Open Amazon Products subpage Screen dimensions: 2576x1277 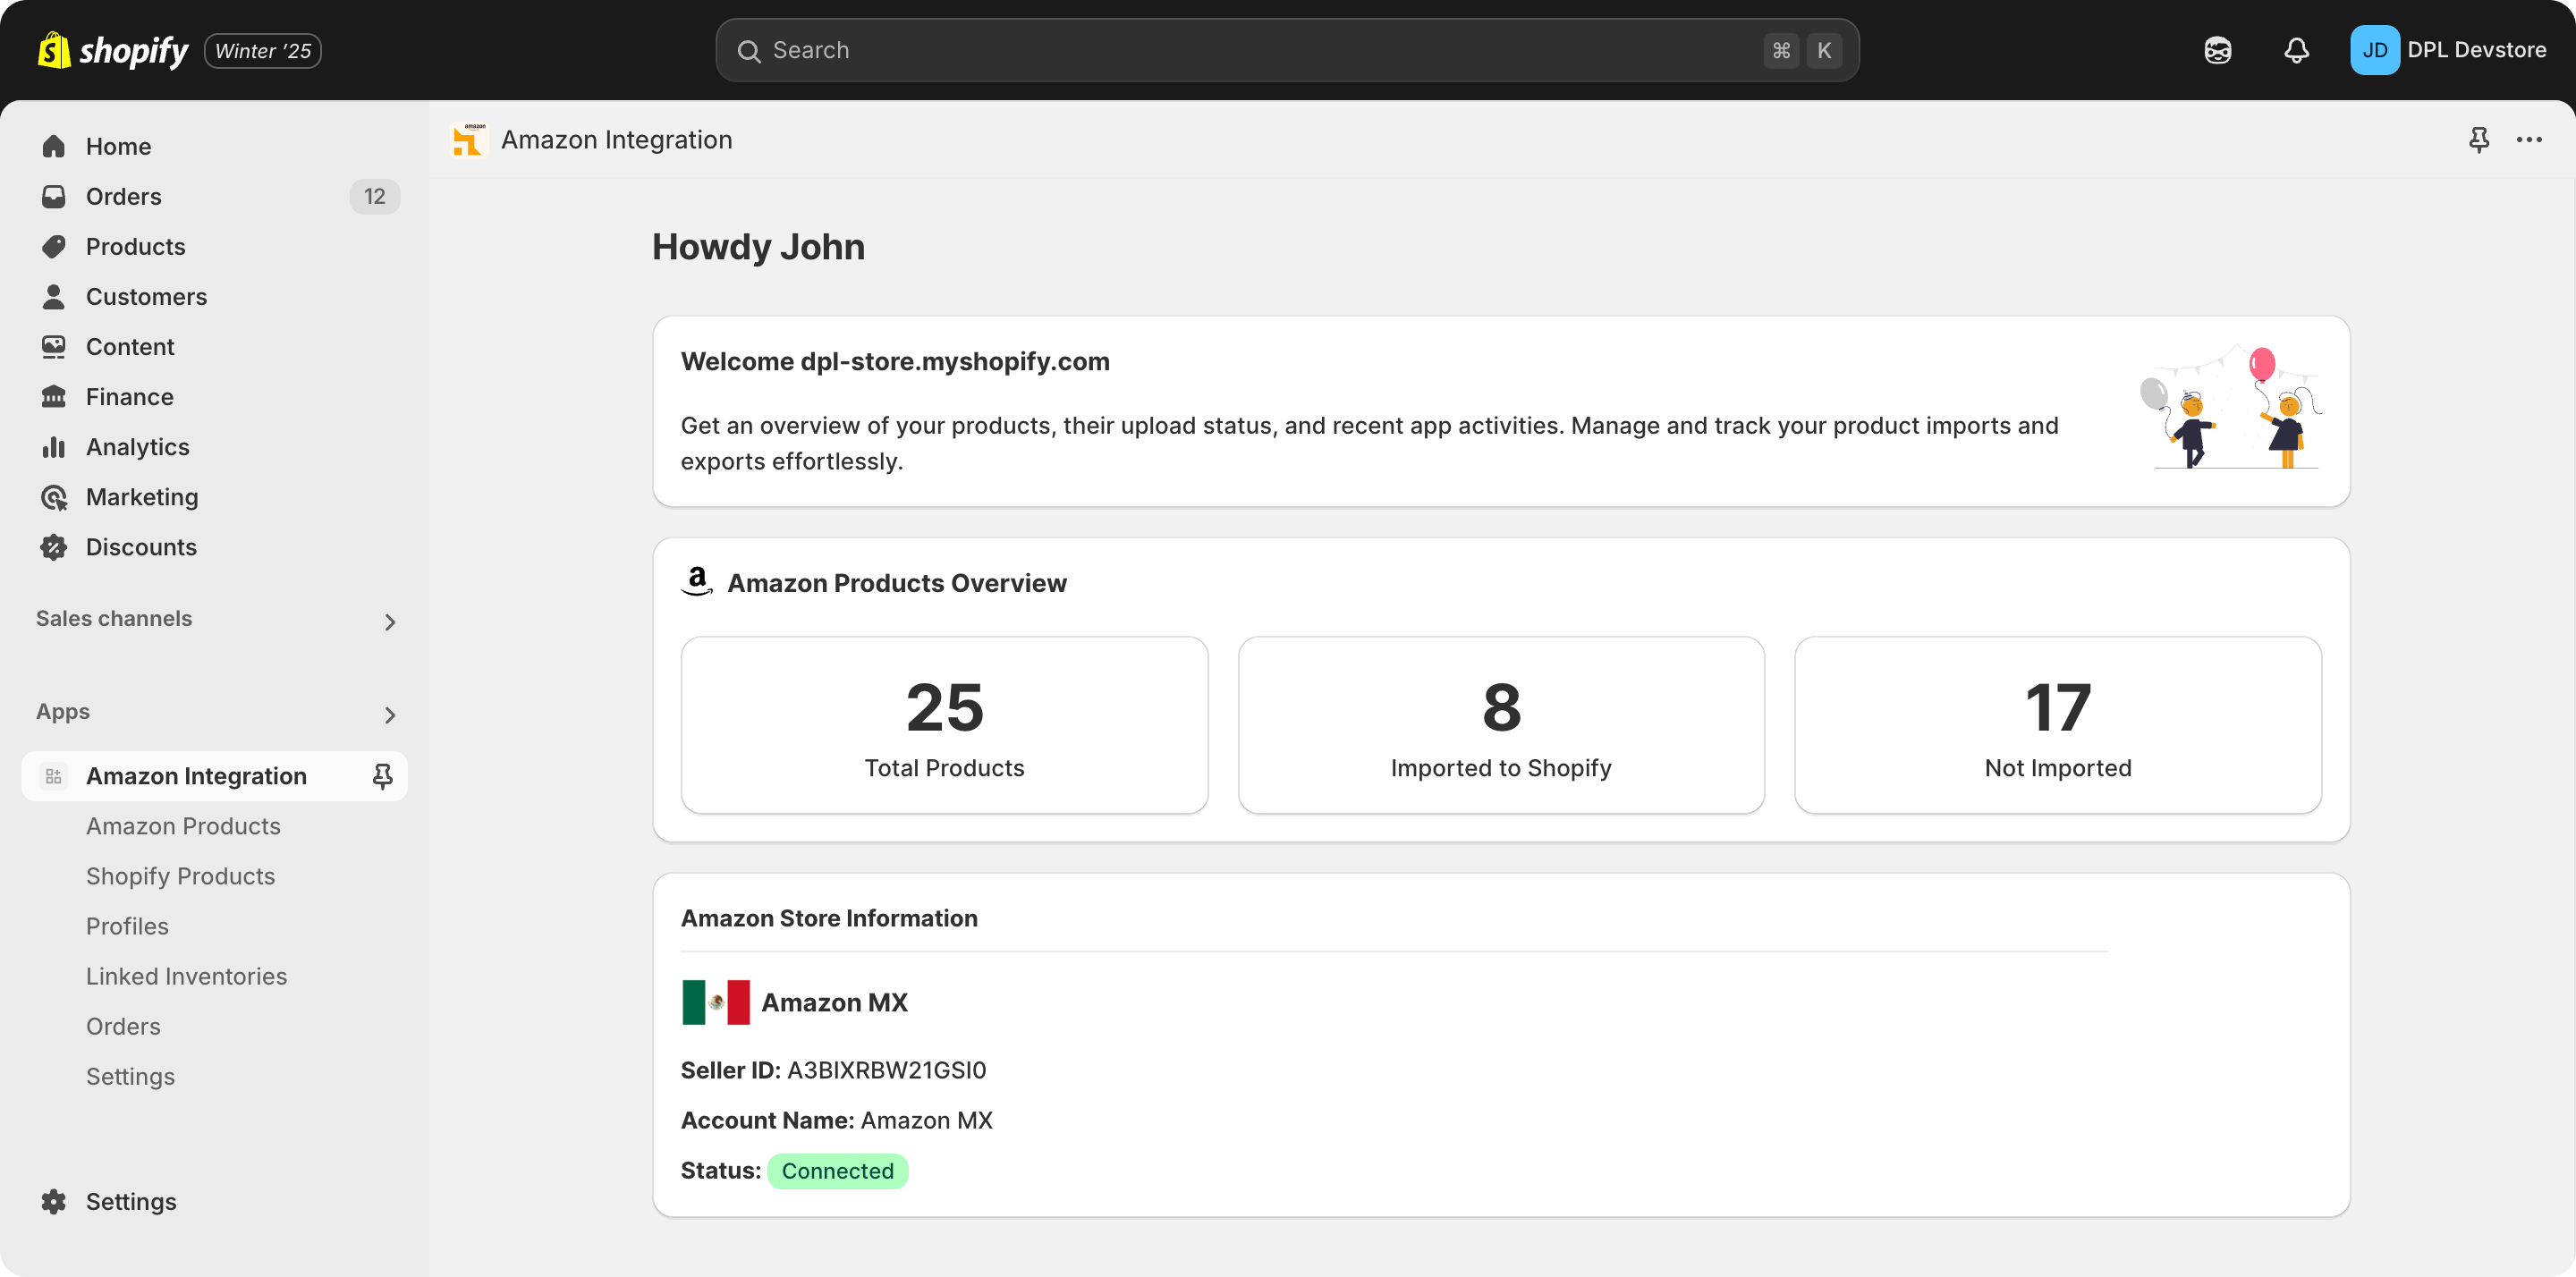[x=183, y=826]
